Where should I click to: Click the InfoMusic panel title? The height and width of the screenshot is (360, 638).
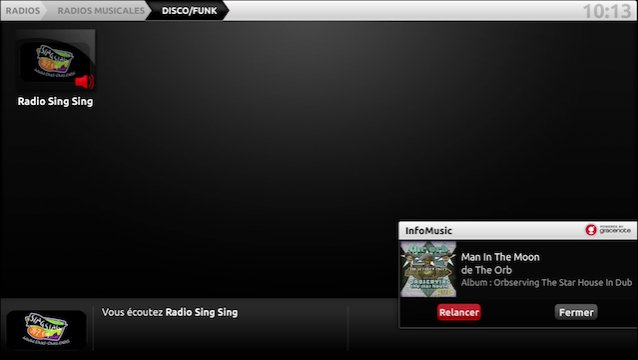428,231
